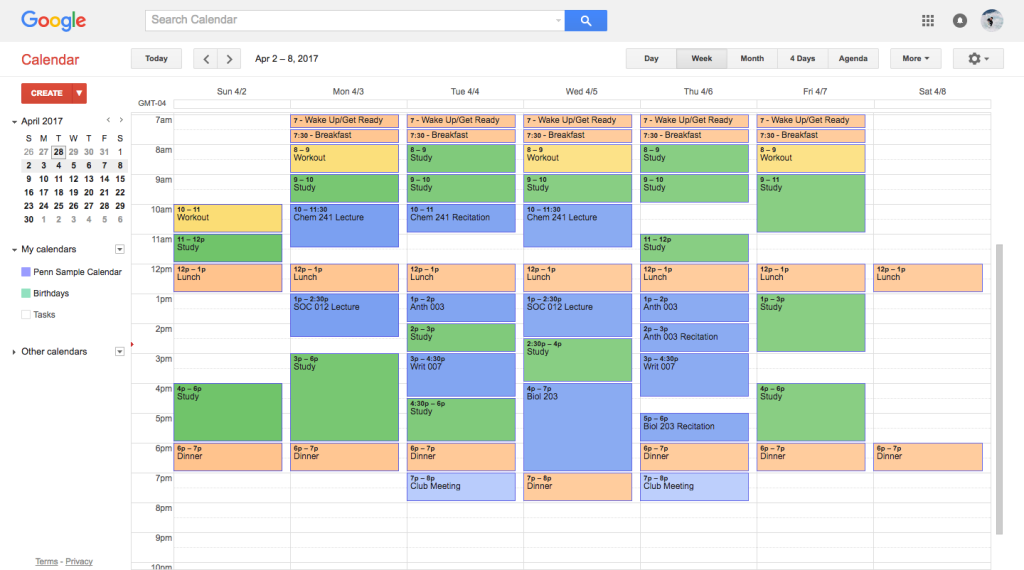Show previous month in mini calendar

(x=109, y=120)
